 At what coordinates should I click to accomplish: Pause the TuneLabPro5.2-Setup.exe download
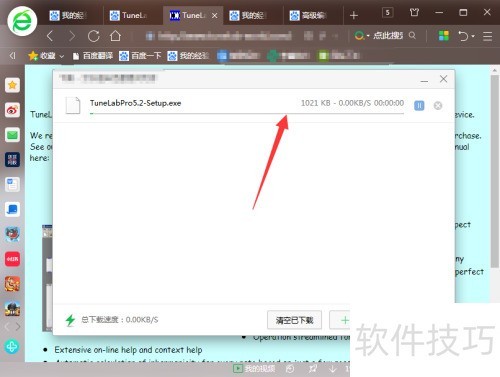click(419, 106)
